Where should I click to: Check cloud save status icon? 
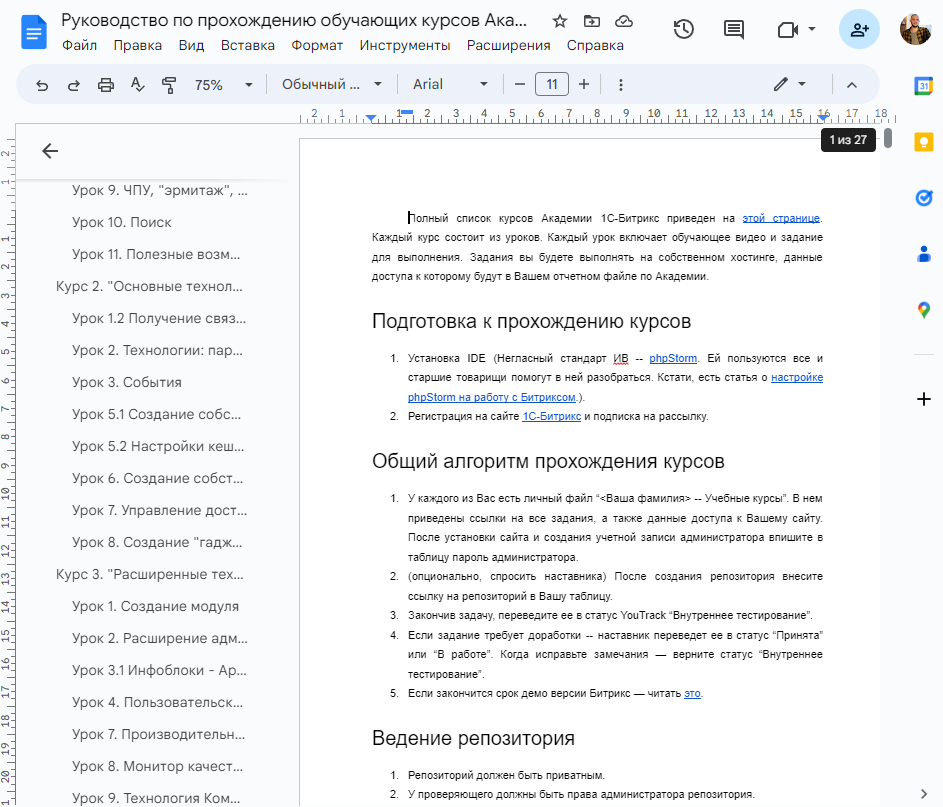(624, 22)
